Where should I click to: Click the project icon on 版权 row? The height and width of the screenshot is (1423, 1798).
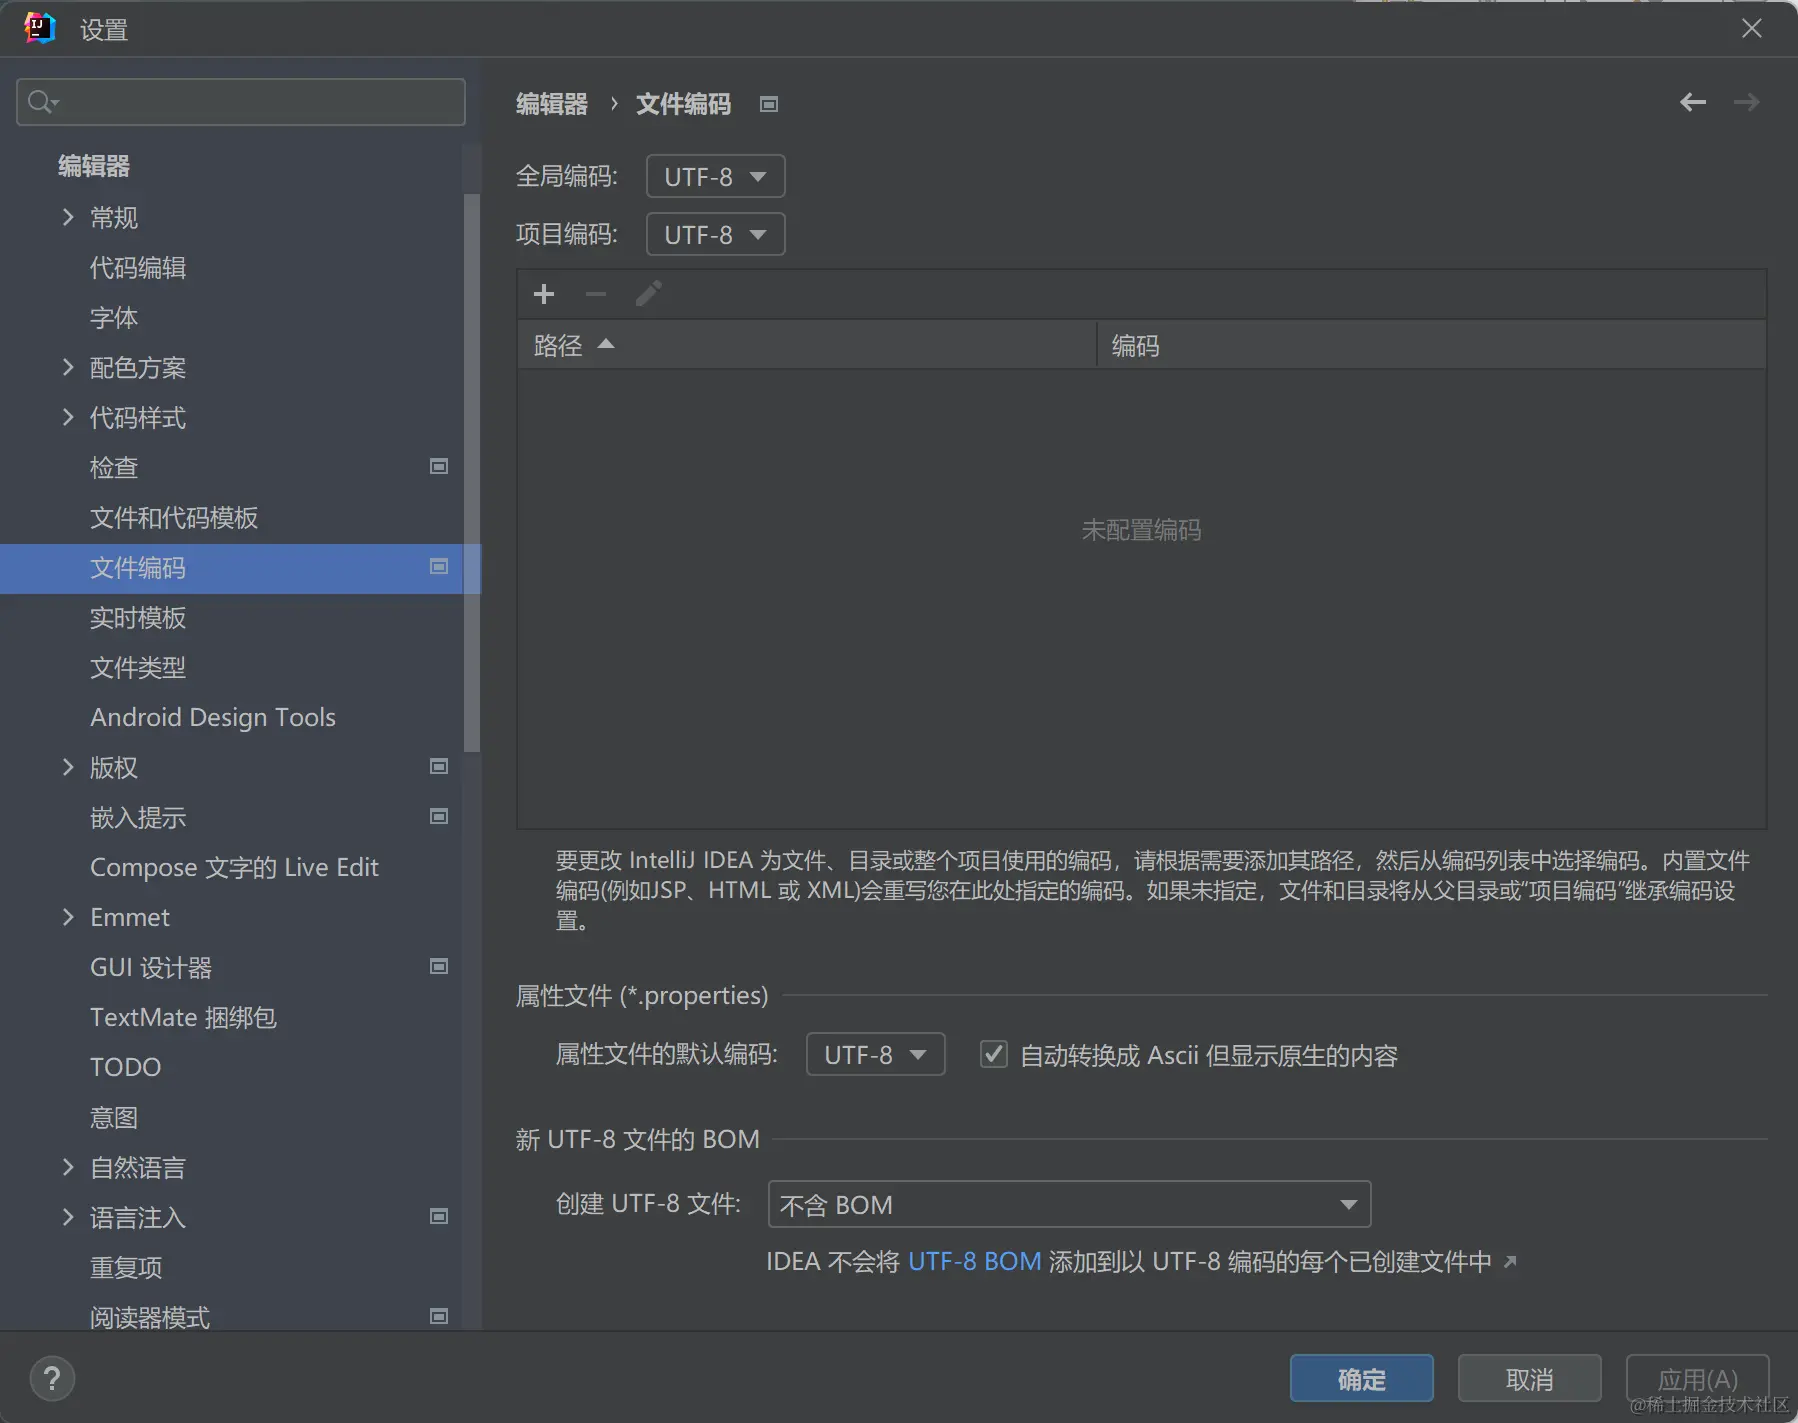point(439,767)
